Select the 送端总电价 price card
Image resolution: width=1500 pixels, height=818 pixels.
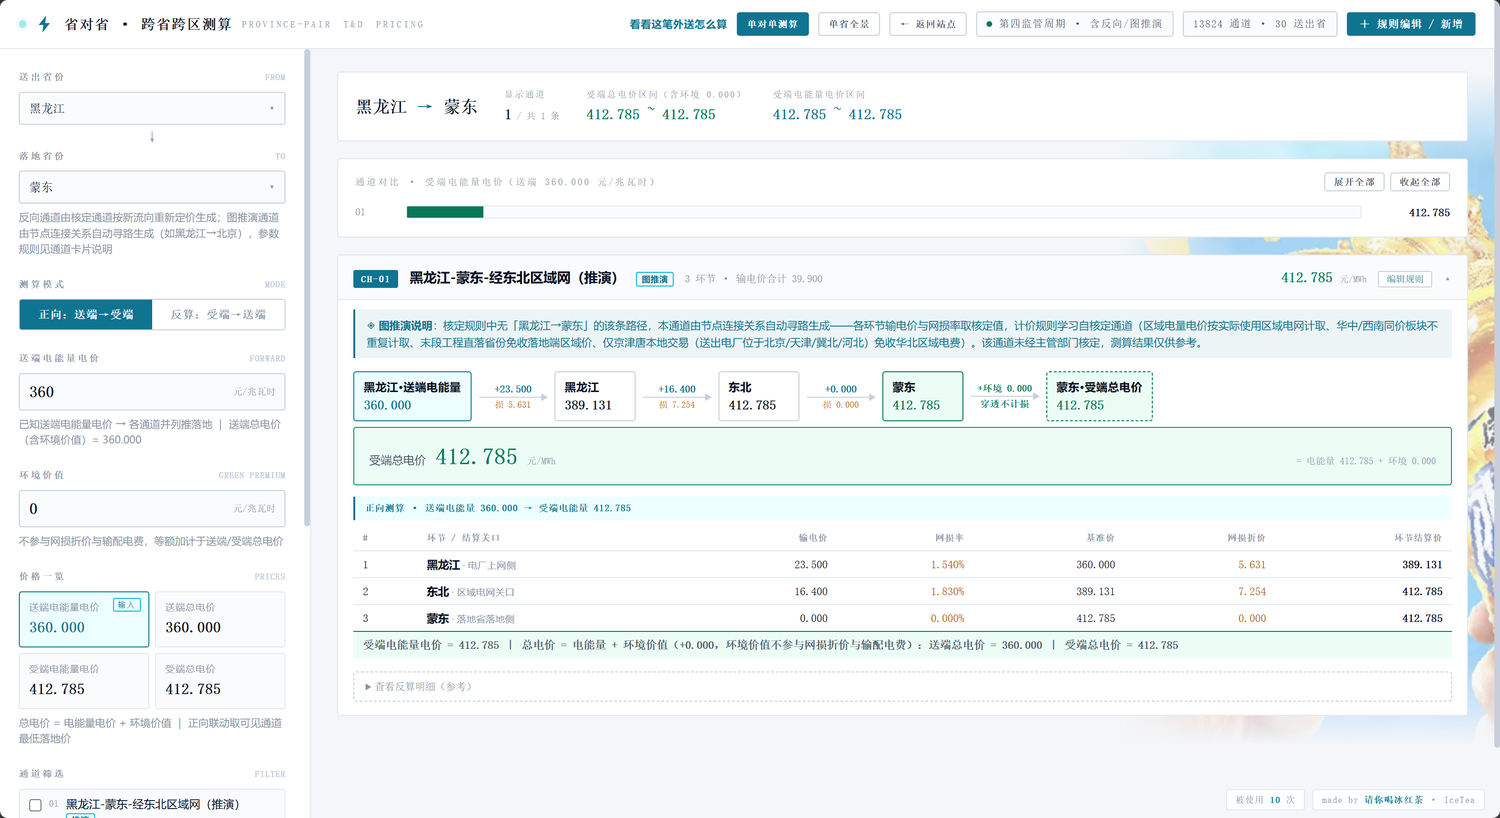[x=220, y=619]
